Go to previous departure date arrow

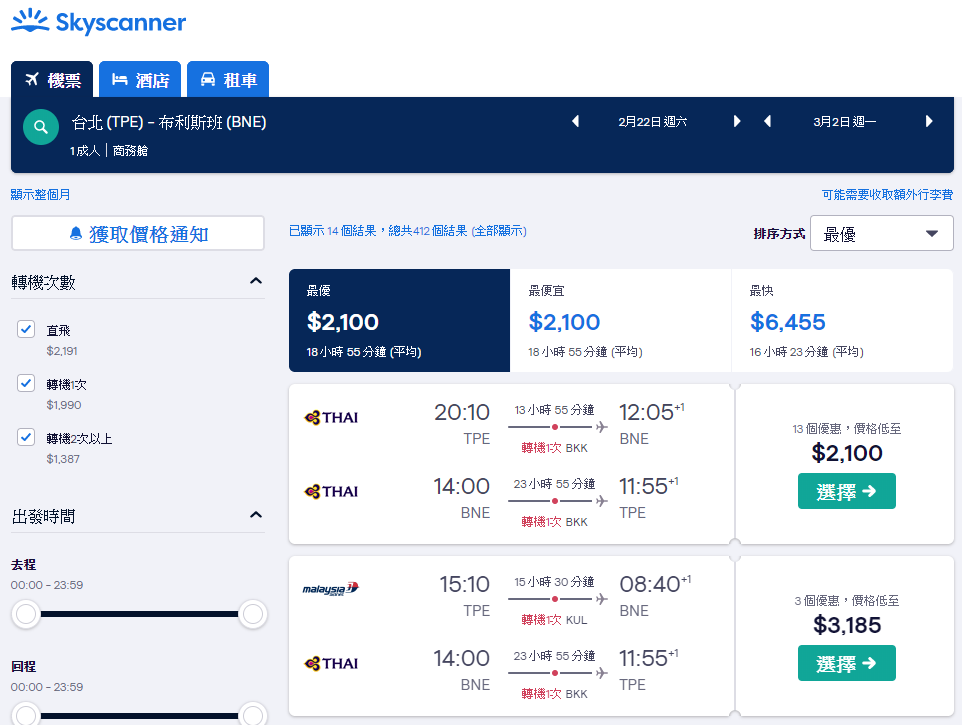(x=575, y=121)
